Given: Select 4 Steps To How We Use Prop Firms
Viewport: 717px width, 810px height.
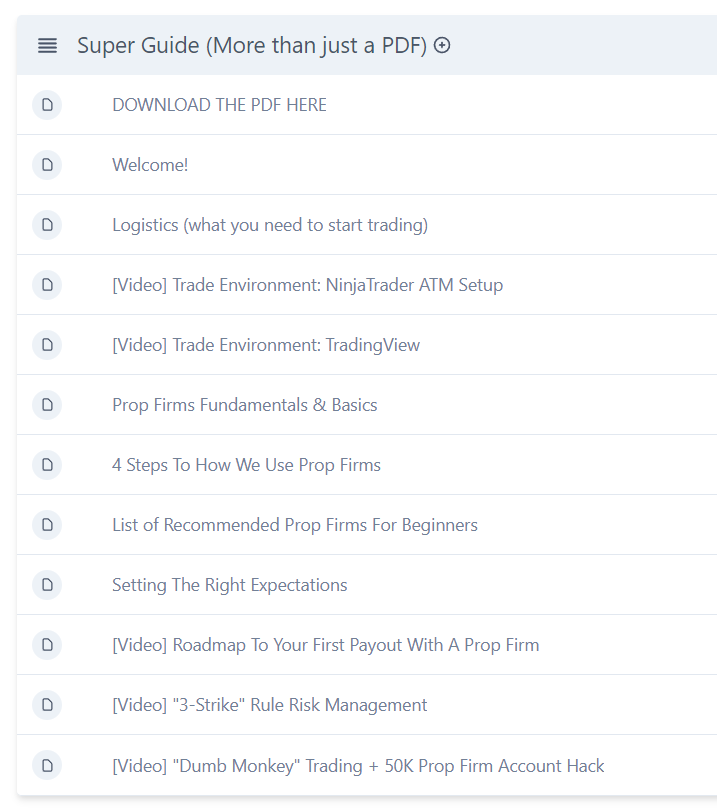Looking at the screenshot, I should pos(246,465).
